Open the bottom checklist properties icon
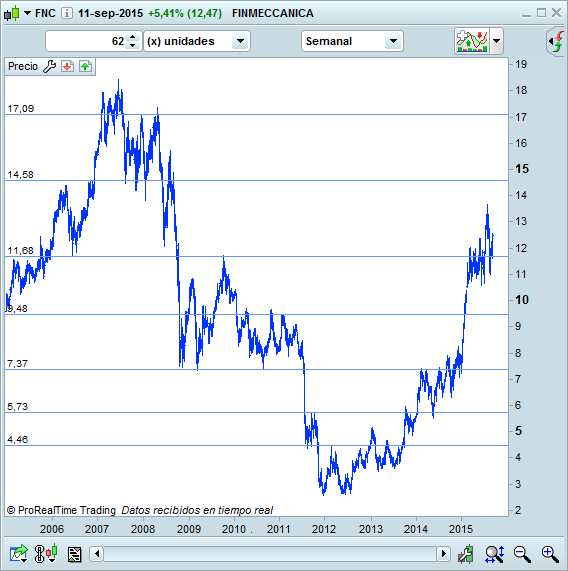Viewport: 568px width, 571px height. click(x=75, y=554)
